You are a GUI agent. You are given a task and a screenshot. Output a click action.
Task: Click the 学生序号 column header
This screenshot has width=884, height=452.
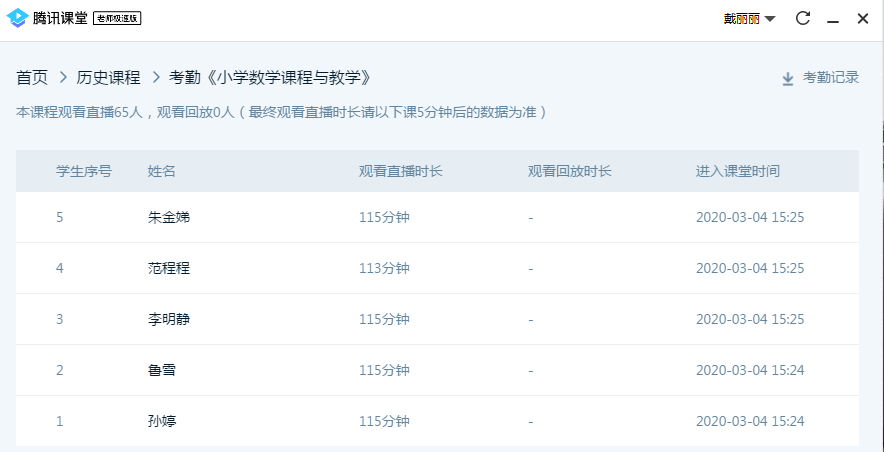83,171
